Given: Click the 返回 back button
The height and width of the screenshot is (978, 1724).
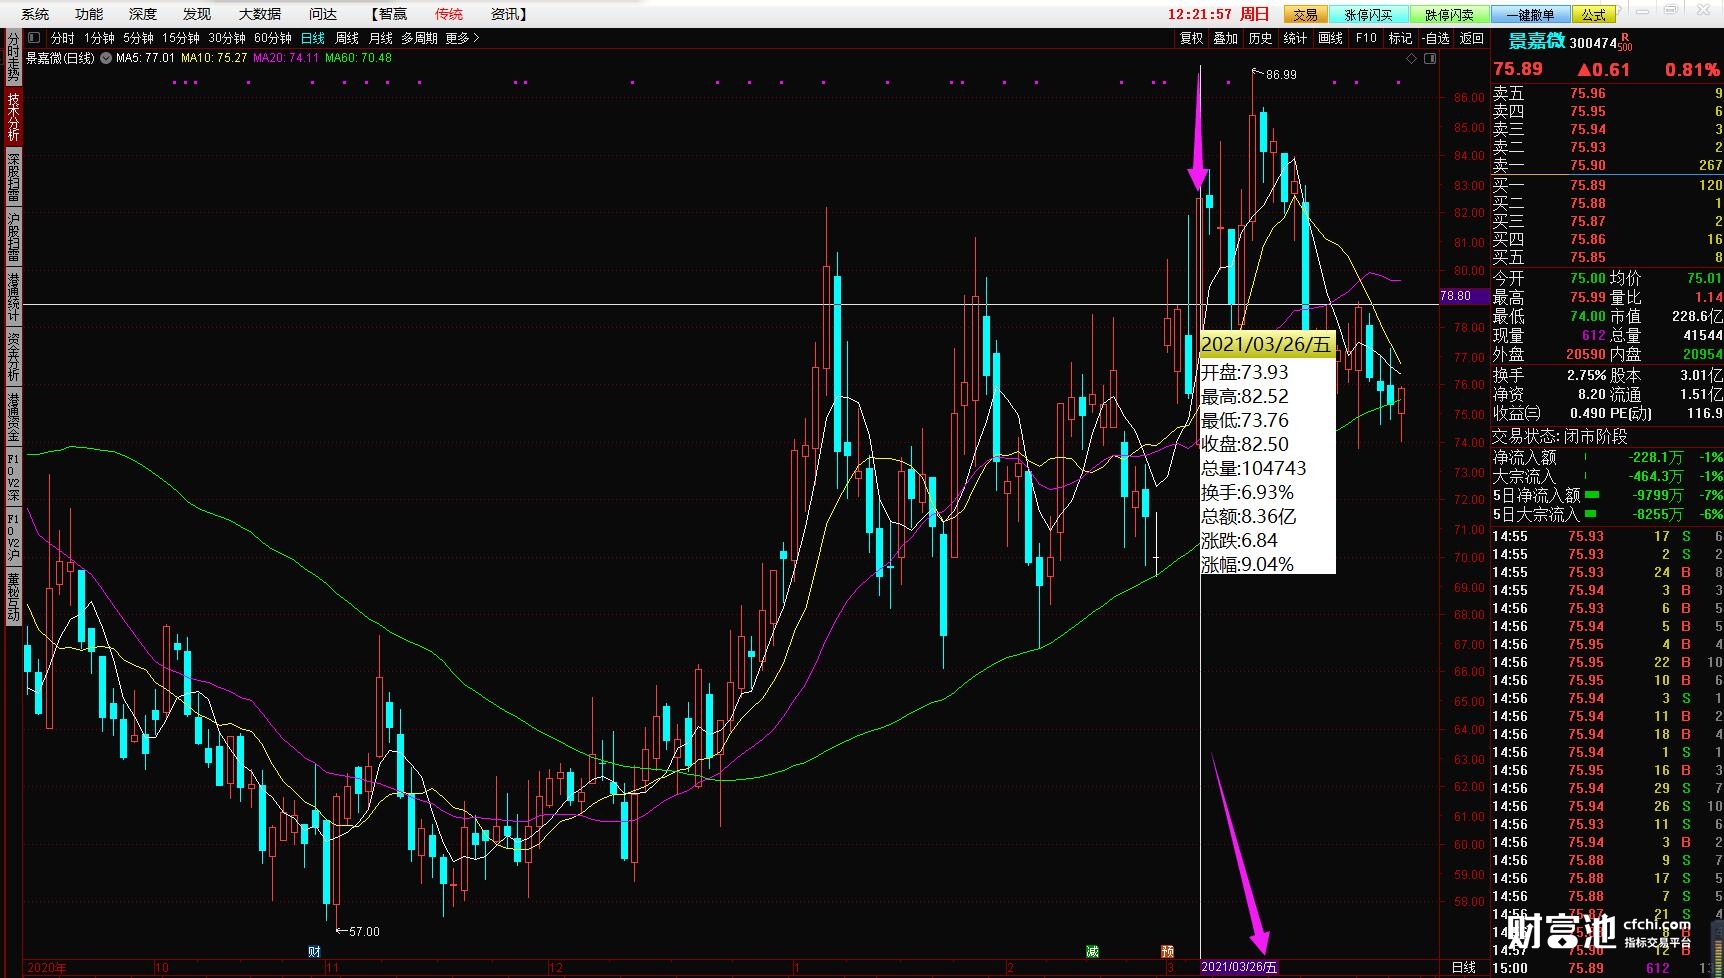Looking at the screenshot, I should 1471,38.
